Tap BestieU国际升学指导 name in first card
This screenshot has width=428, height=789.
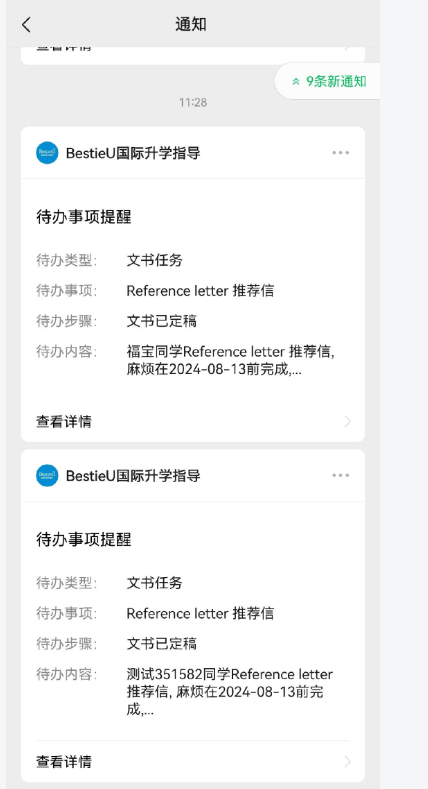tap(133, 152)
